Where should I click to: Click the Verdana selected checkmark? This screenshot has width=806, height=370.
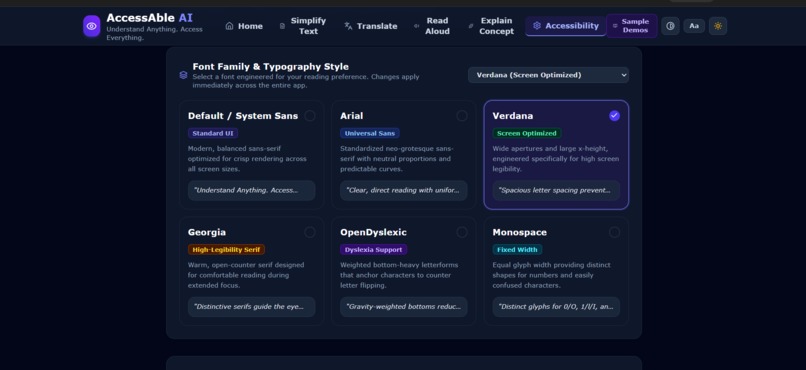614,116
